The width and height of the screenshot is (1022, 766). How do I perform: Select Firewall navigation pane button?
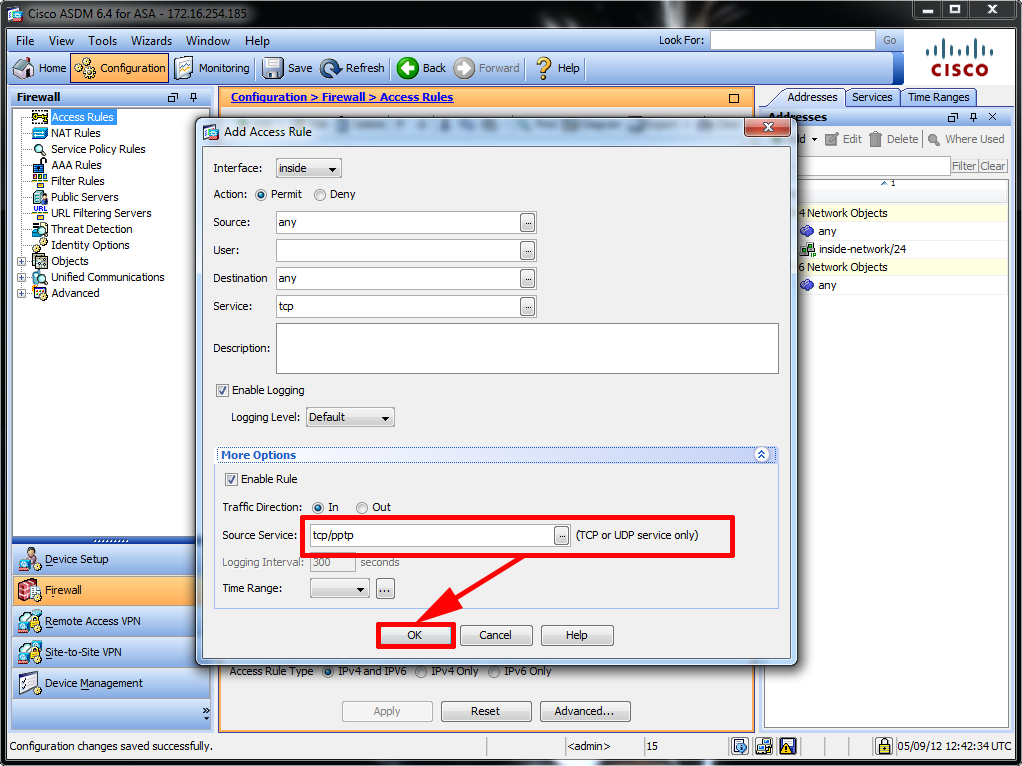104,590
